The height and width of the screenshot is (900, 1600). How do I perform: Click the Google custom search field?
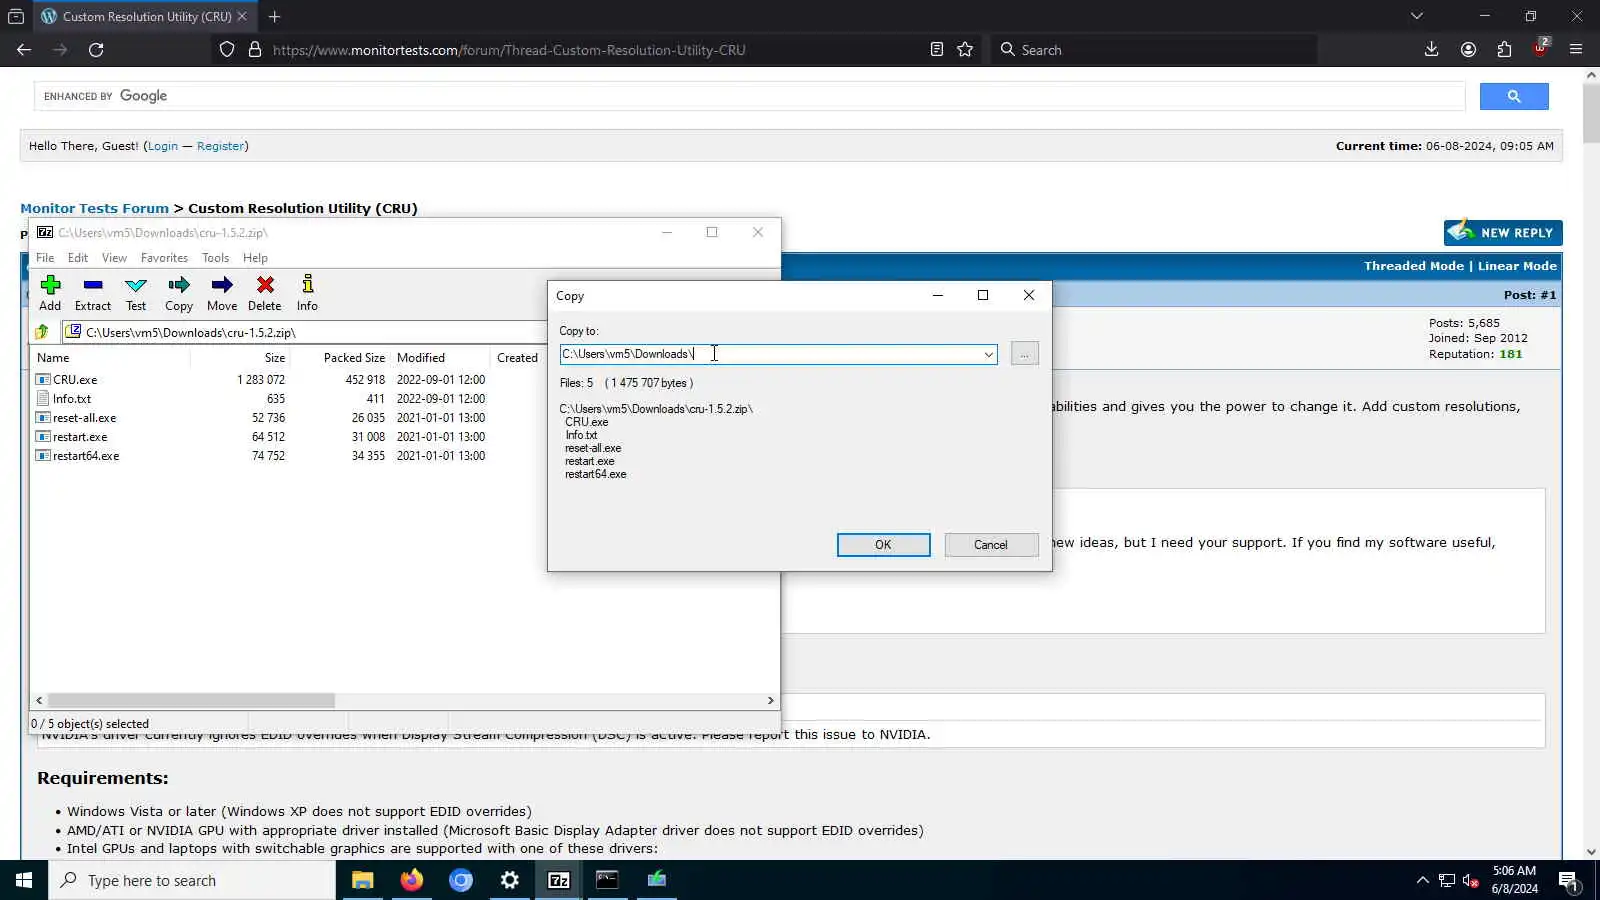750,96
